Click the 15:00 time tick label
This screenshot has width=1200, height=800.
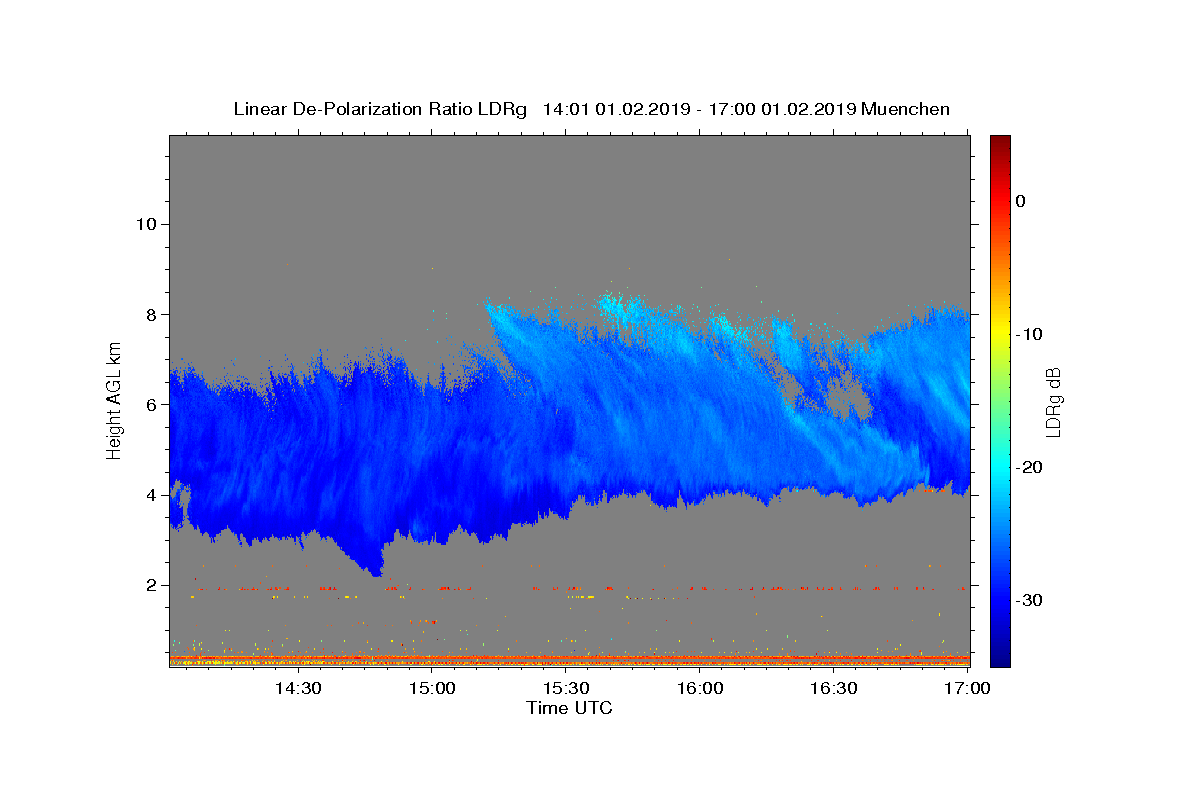[432, 689]
